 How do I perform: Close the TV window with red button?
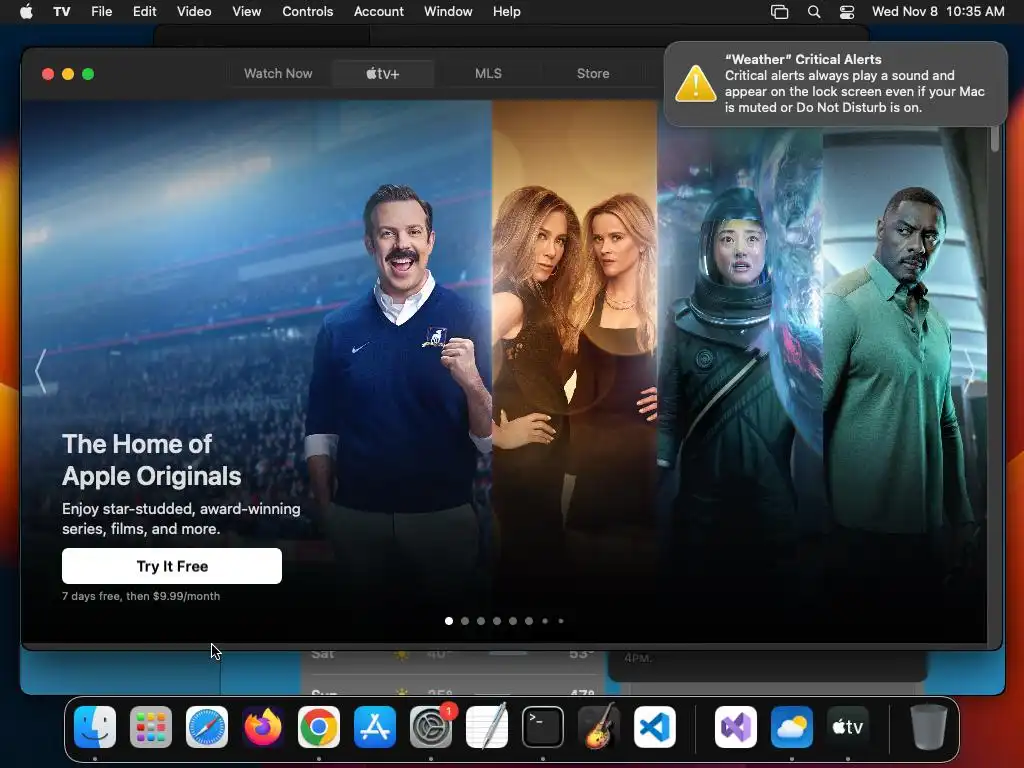coord(48,74)
